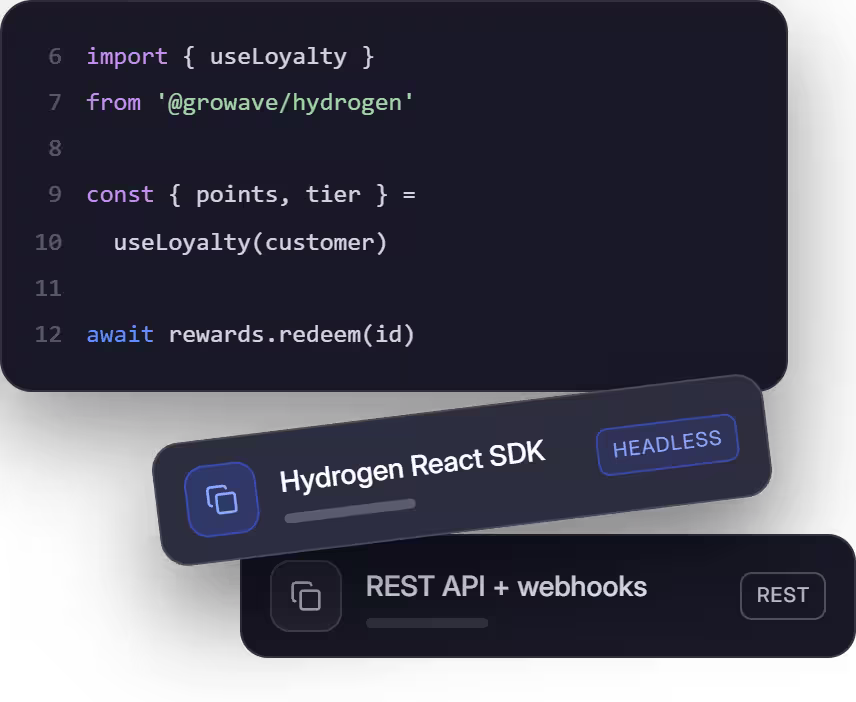Click line number 7 in the gutter
Image resolution: width=856 pixels, height=702 pixels.
pos(55,102)
